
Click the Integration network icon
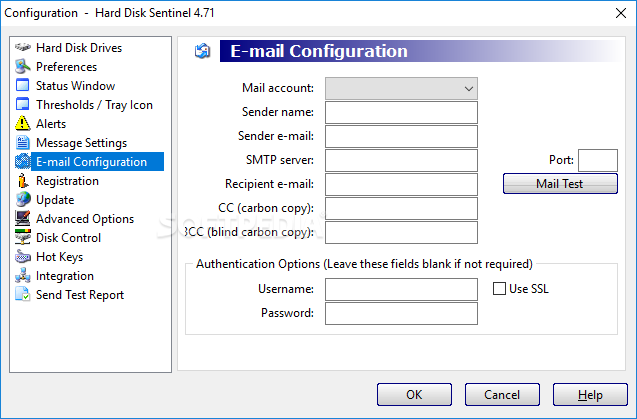pyautogui.click(x=23, y=276)
